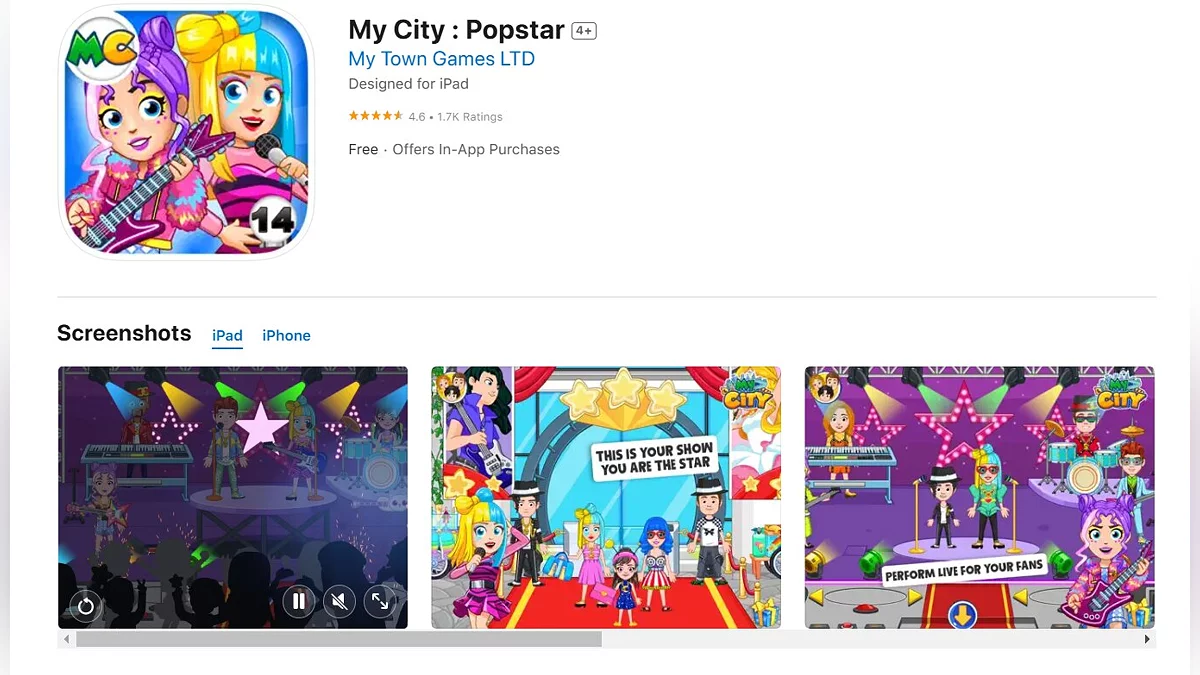This screenshot has height=675, width=1200.
Task: Open the 'This is your show' screenshot
Action: [x=606, y=497]
